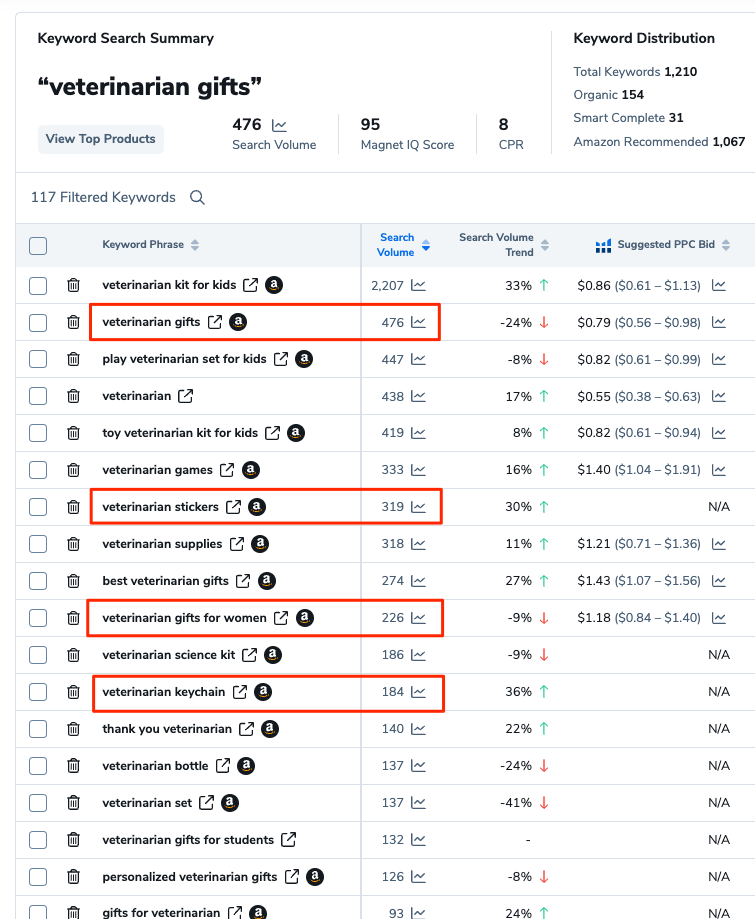This screenshot has height=919, width=755.
Task: View PPC bid chart for best veterinarian gifts
Action: [719, 581]
